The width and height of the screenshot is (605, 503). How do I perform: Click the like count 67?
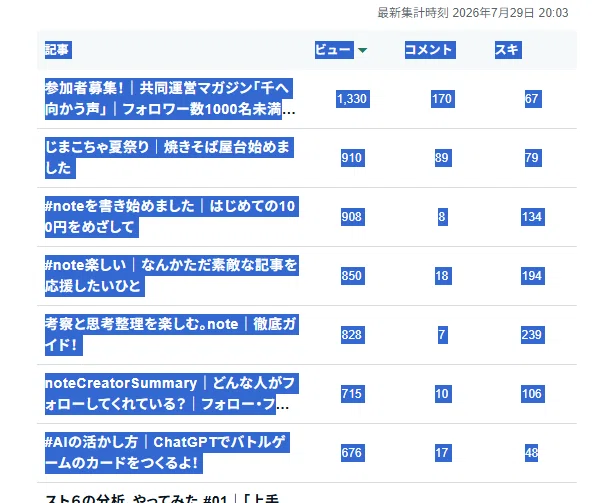click(533, 99)
